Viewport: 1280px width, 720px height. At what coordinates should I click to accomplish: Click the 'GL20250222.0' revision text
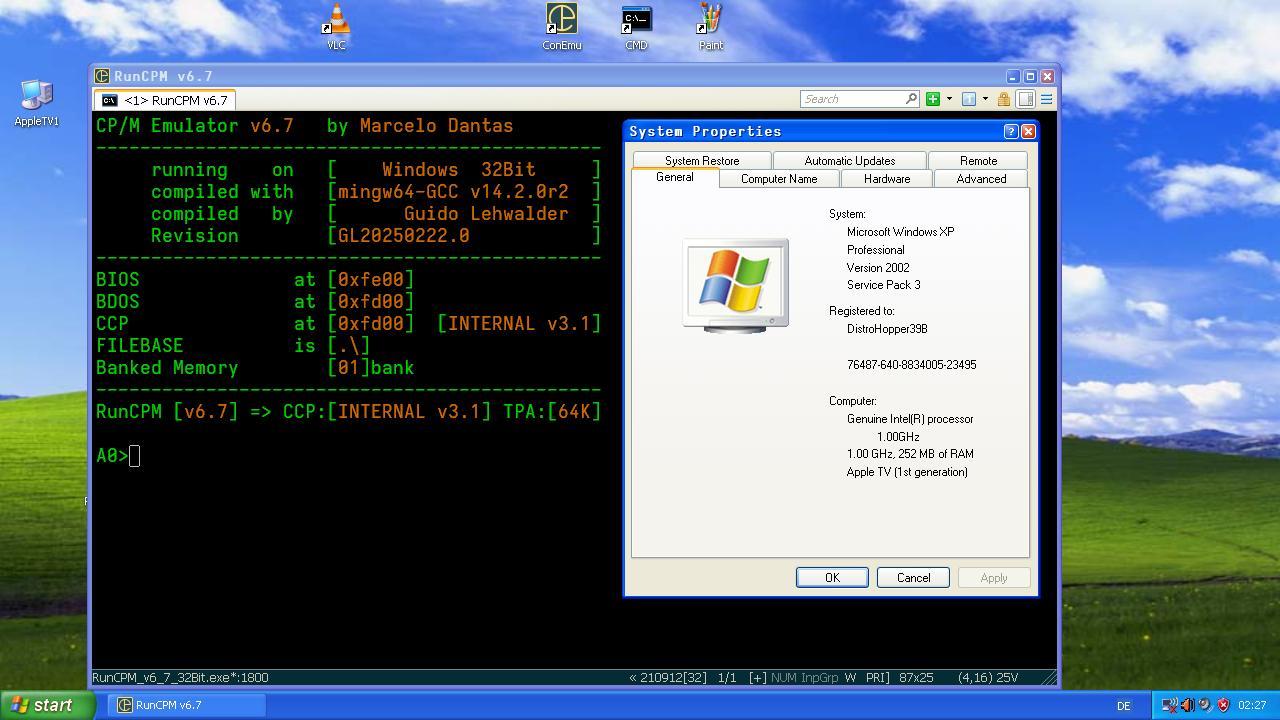point(404,236)
